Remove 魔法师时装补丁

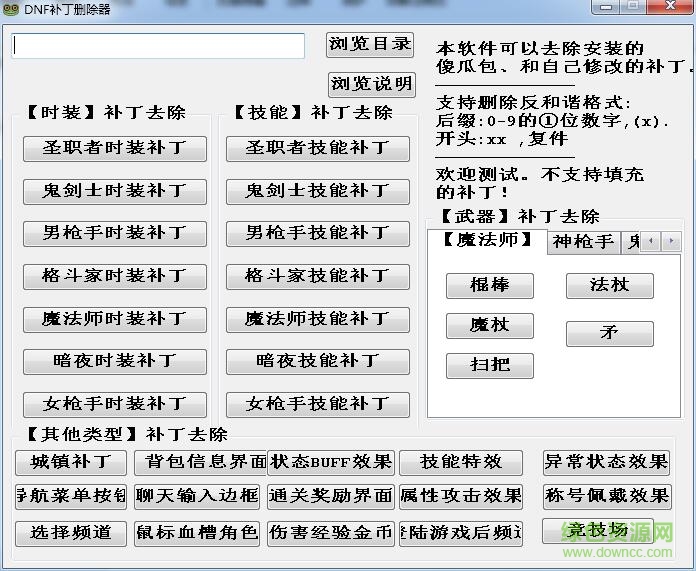[115, 320]
